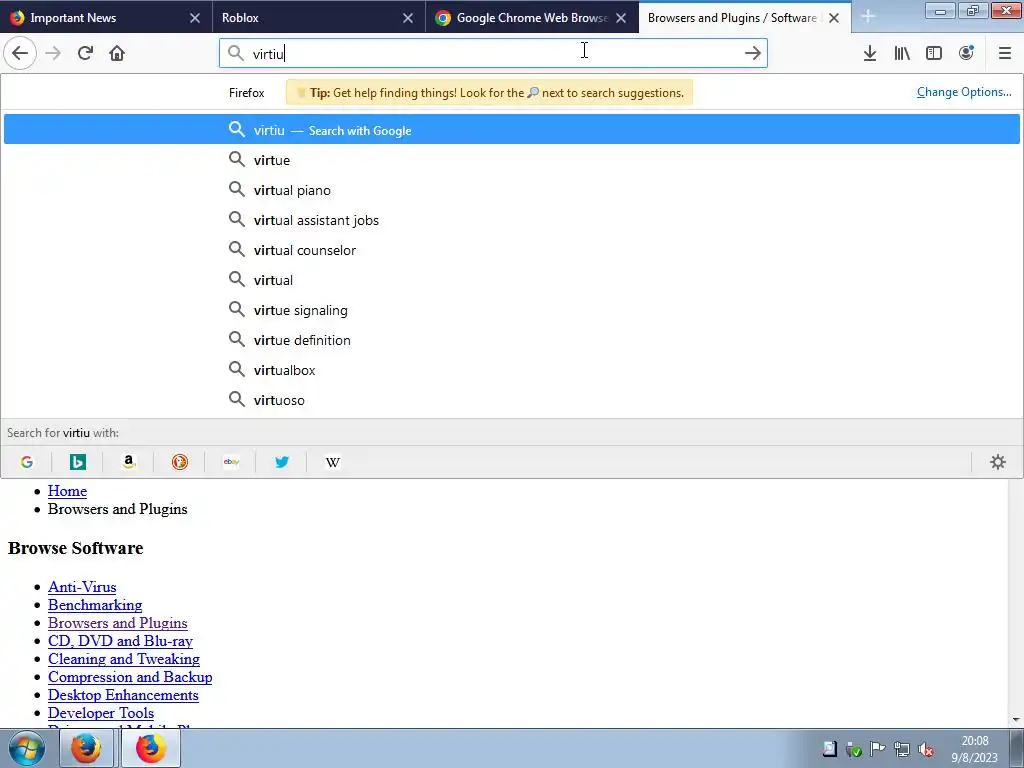Image resolution: width=1024 pixels, height=768 pixels.
Task: Open the Firefox home page icon
Action: (x=117, y=53)
